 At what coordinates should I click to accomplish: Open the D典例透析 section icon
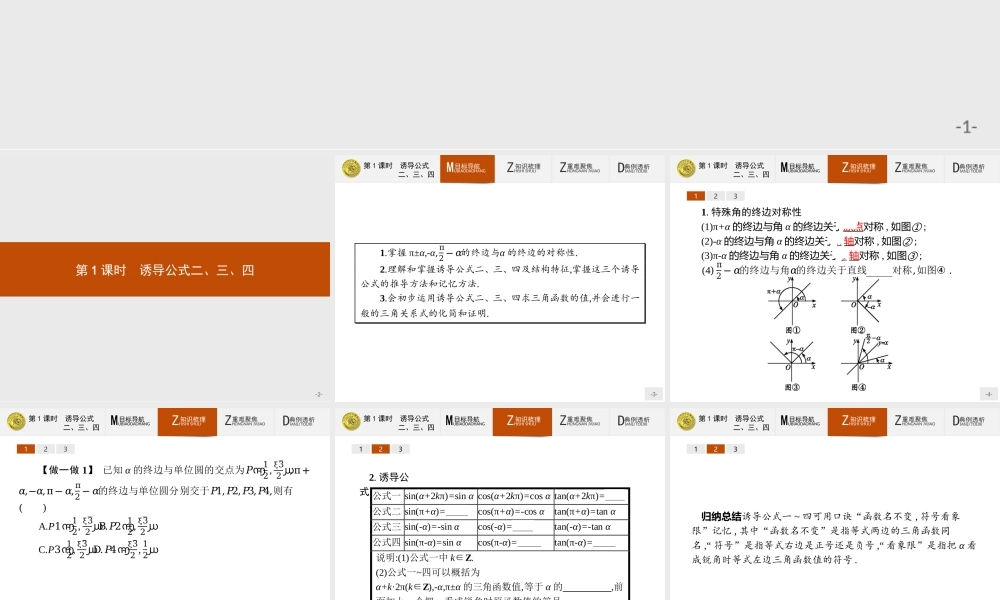(x=633, y=168)
